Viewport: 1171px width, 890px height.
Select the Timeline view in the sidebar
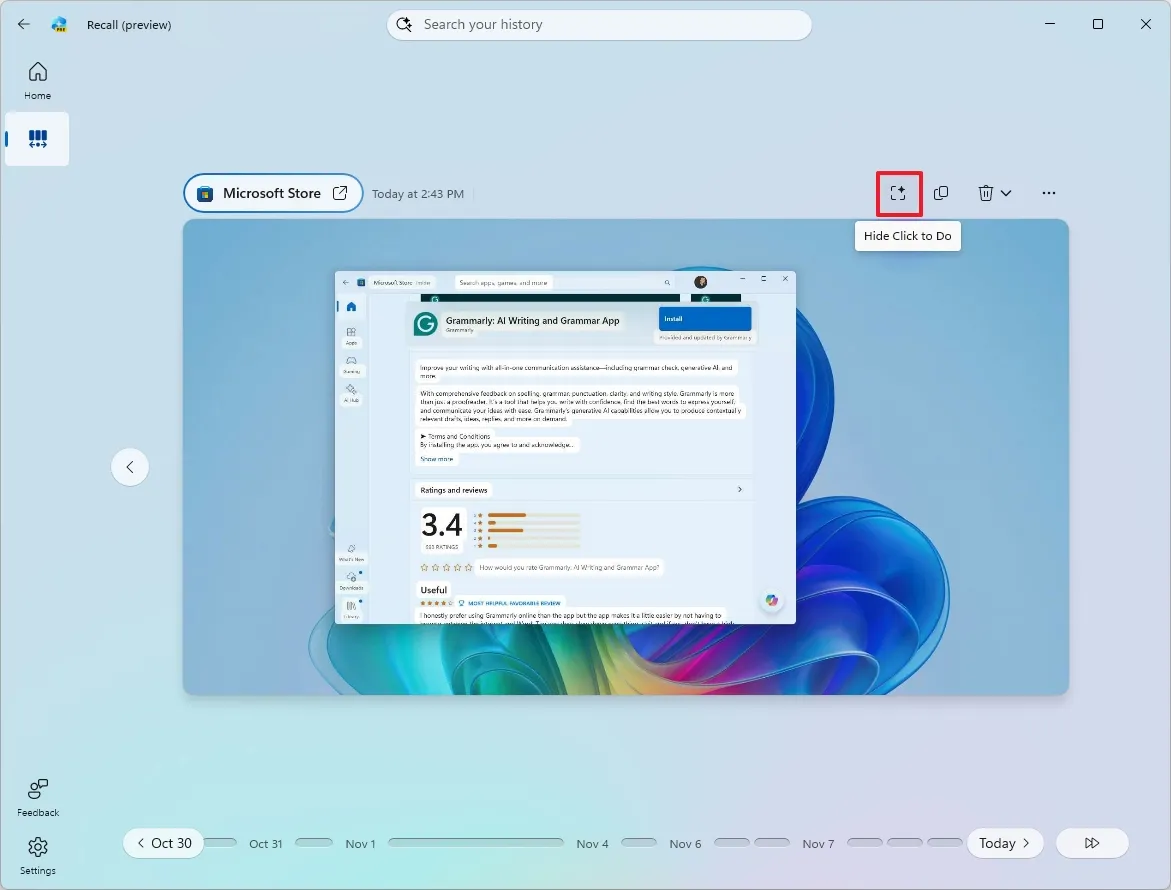coord(37,139)
